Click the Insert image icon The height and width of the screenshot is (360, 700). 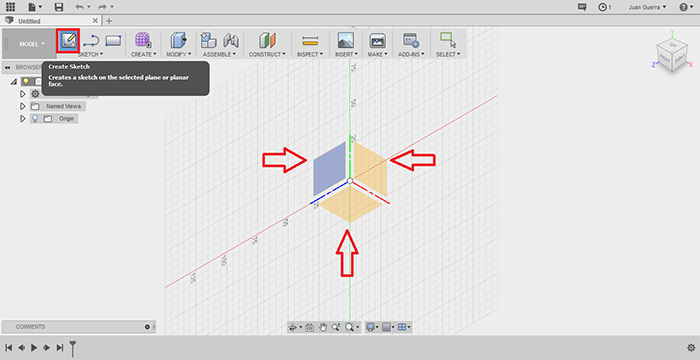pos(346,40)
